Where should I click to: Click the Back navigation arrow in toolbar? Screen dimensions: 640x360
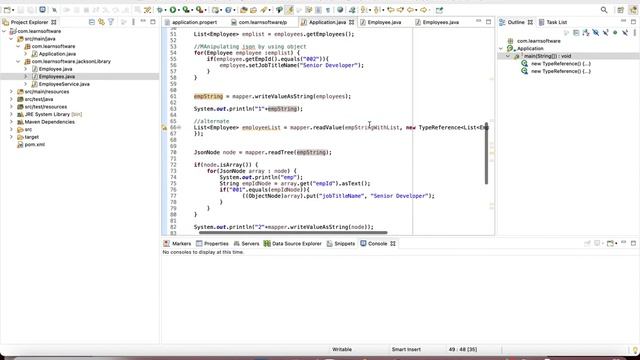coord(411,10)
